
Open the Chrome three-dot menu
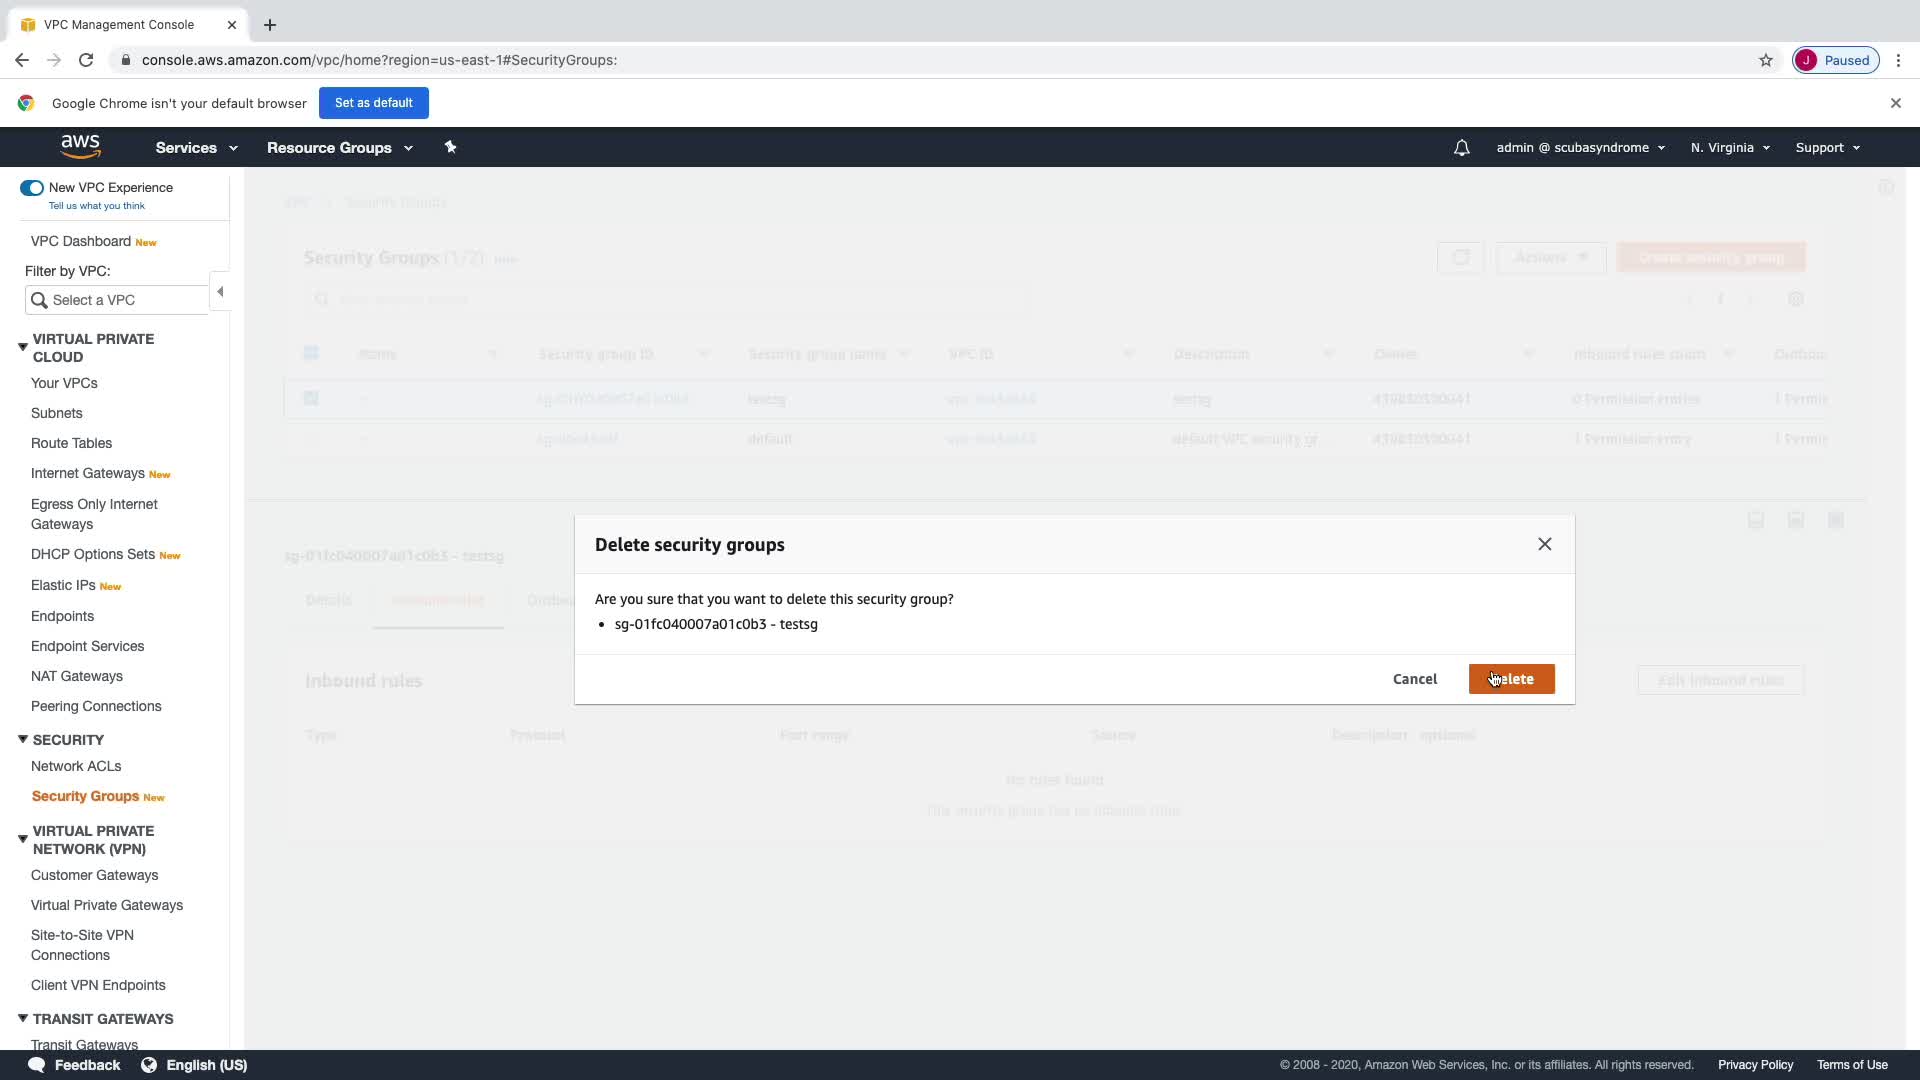(1898, 60)
